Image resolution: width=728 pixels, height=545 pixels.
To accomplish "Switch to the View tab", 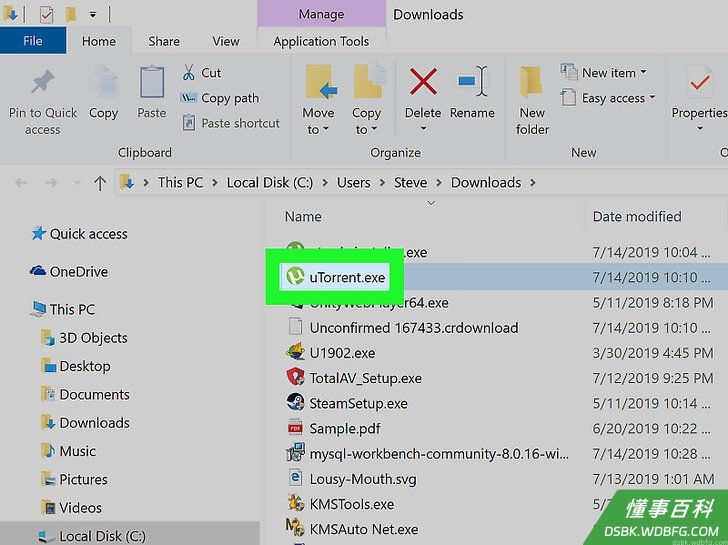I will pyautogui.click(x=226, y=41).
